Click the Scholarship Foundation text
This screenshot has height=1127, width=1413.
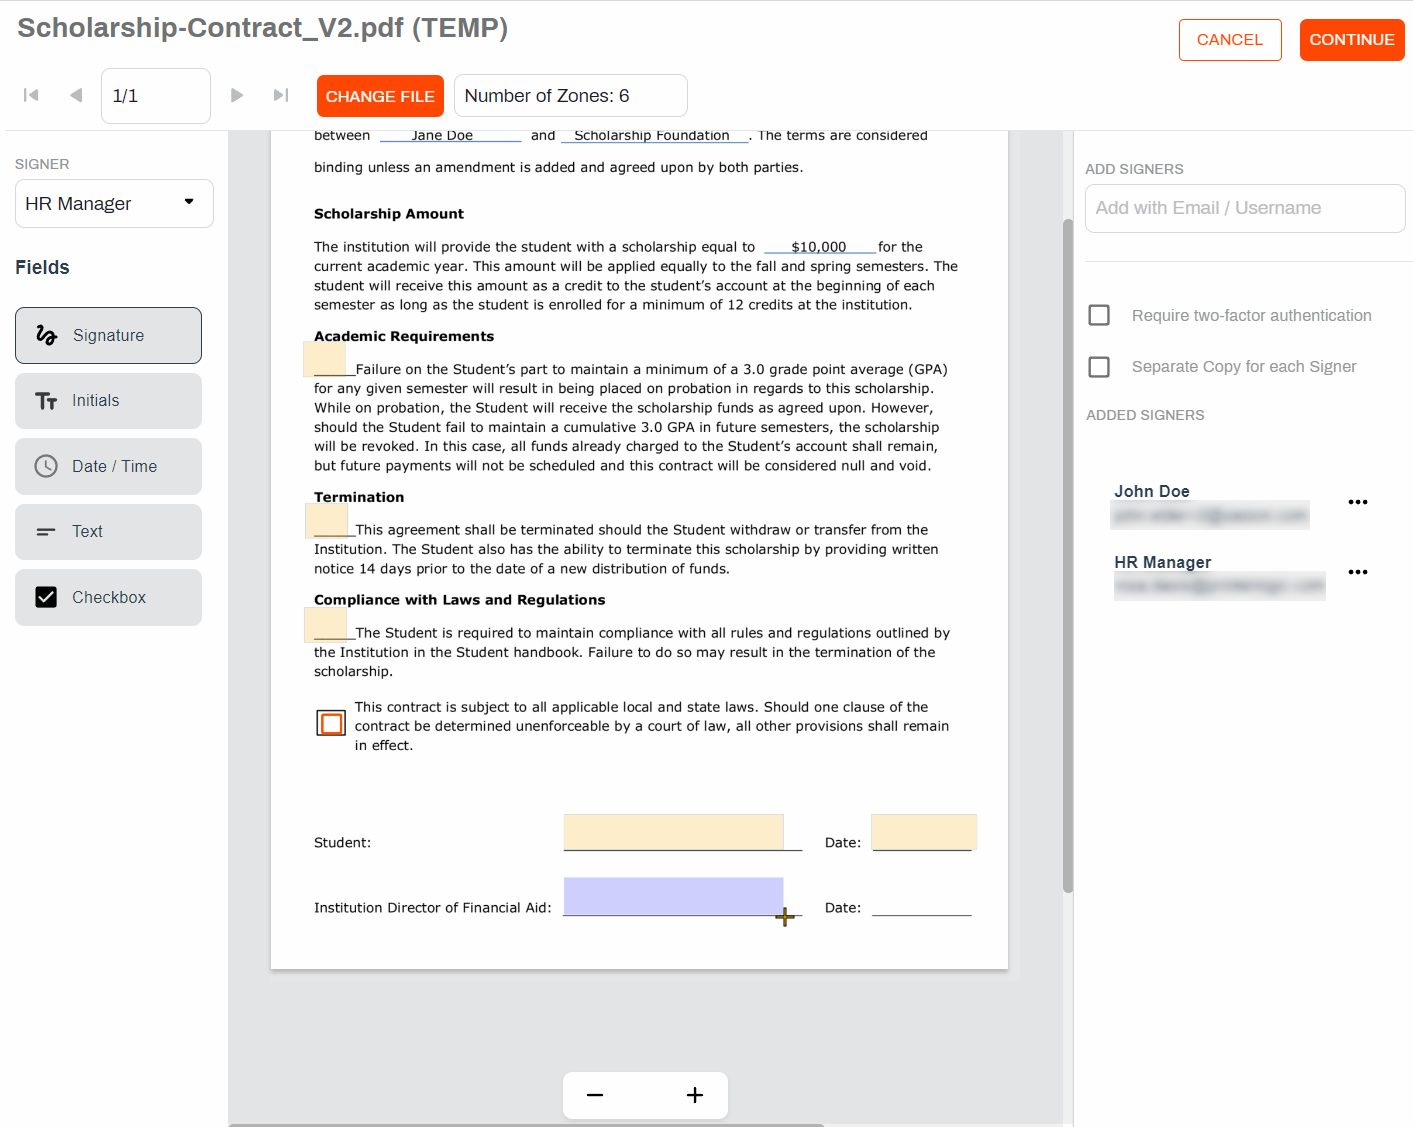(652, 136)
